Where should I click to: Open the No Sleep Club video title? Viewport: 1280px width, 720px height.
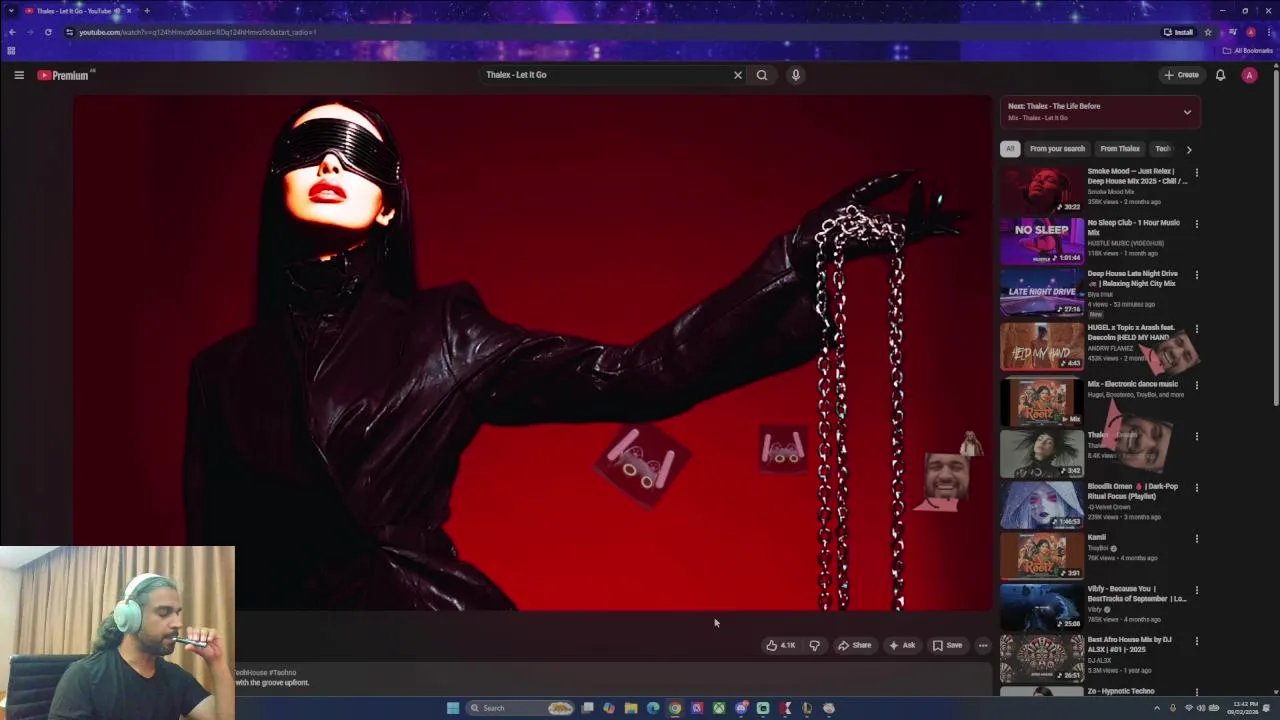coord(1133,227)
